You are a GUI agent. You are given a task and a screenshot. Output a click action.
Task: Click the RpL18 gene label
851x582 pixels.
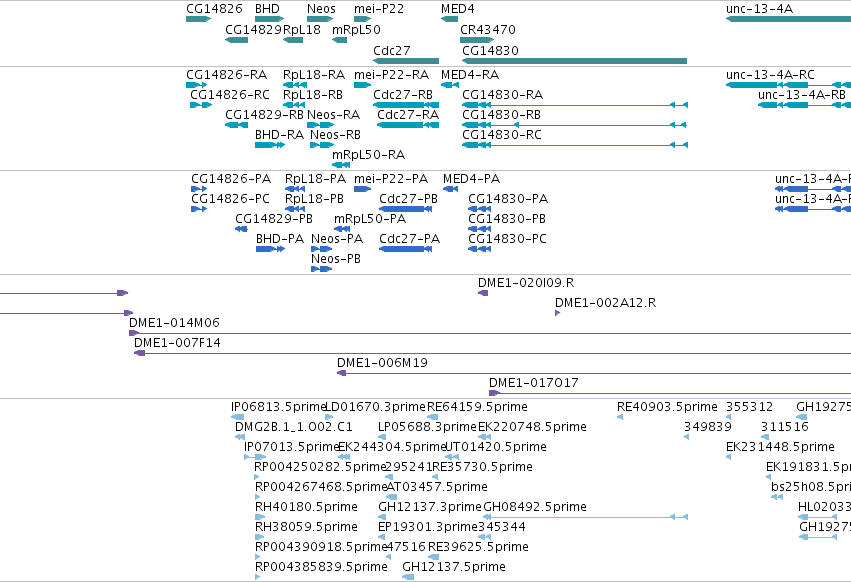pyautogui.click(x=302, y=29)
